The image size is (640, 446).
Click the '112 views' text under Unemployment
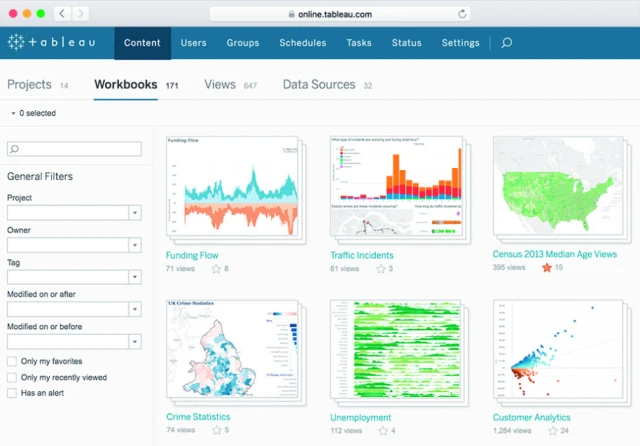[x=346, y=430]
